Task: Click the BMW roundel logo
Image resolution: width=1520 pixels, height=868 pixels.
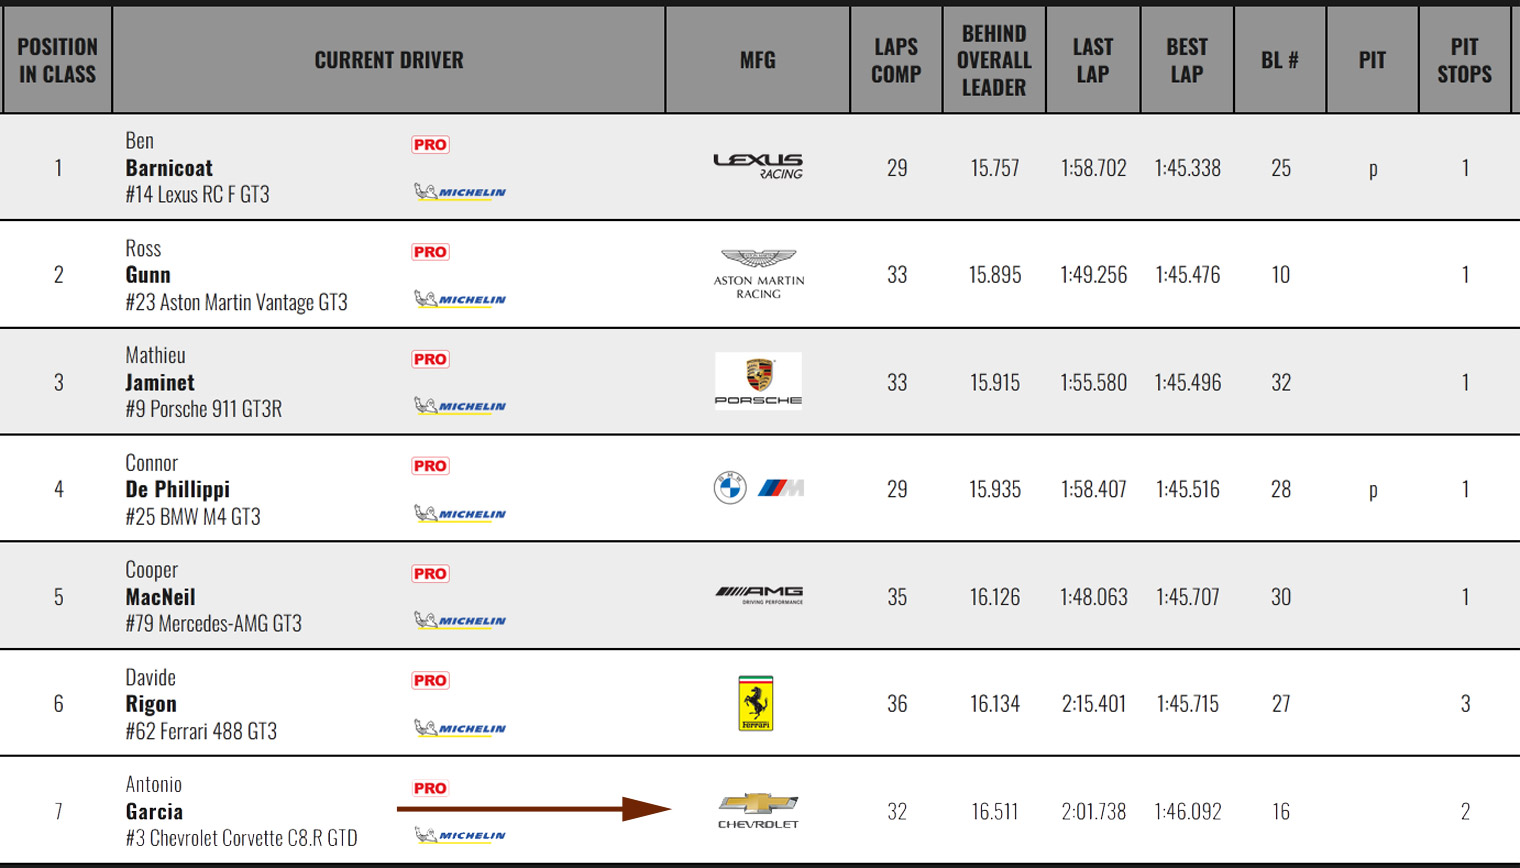Action: click(730, 488)
